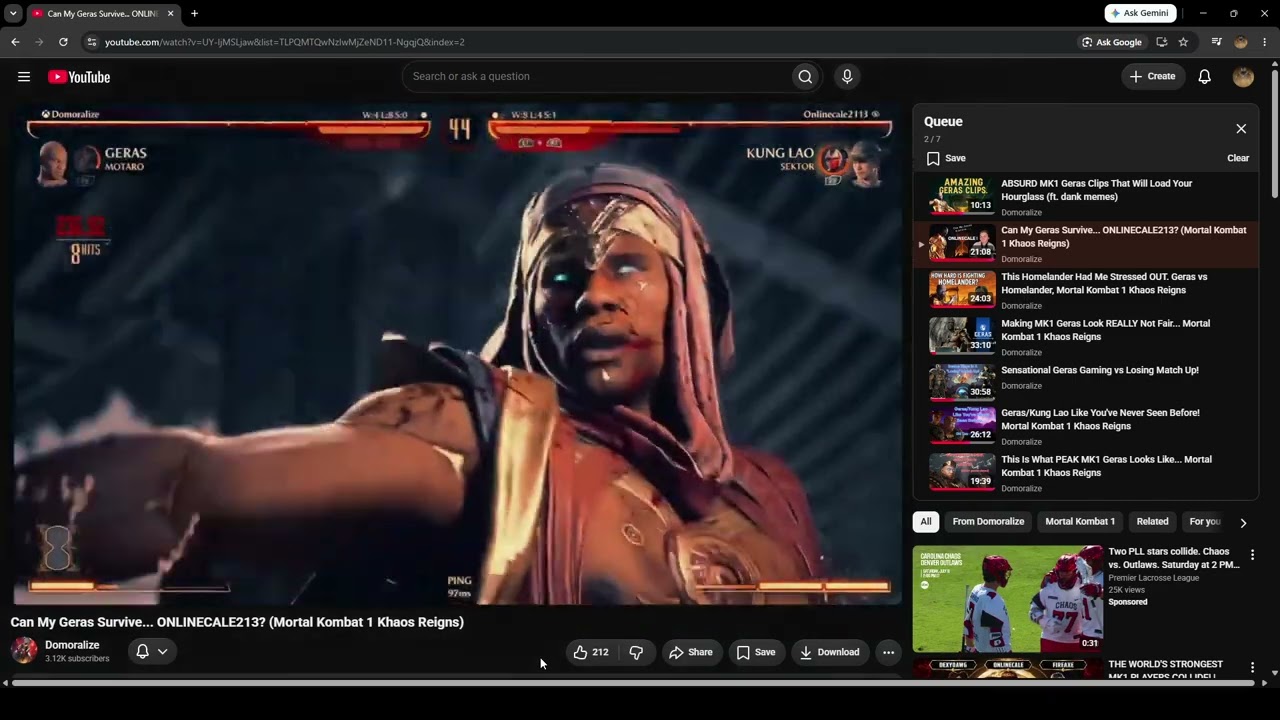Bookmark this page with star icon
The image size is (1280, 720).
click(1183, 42)
